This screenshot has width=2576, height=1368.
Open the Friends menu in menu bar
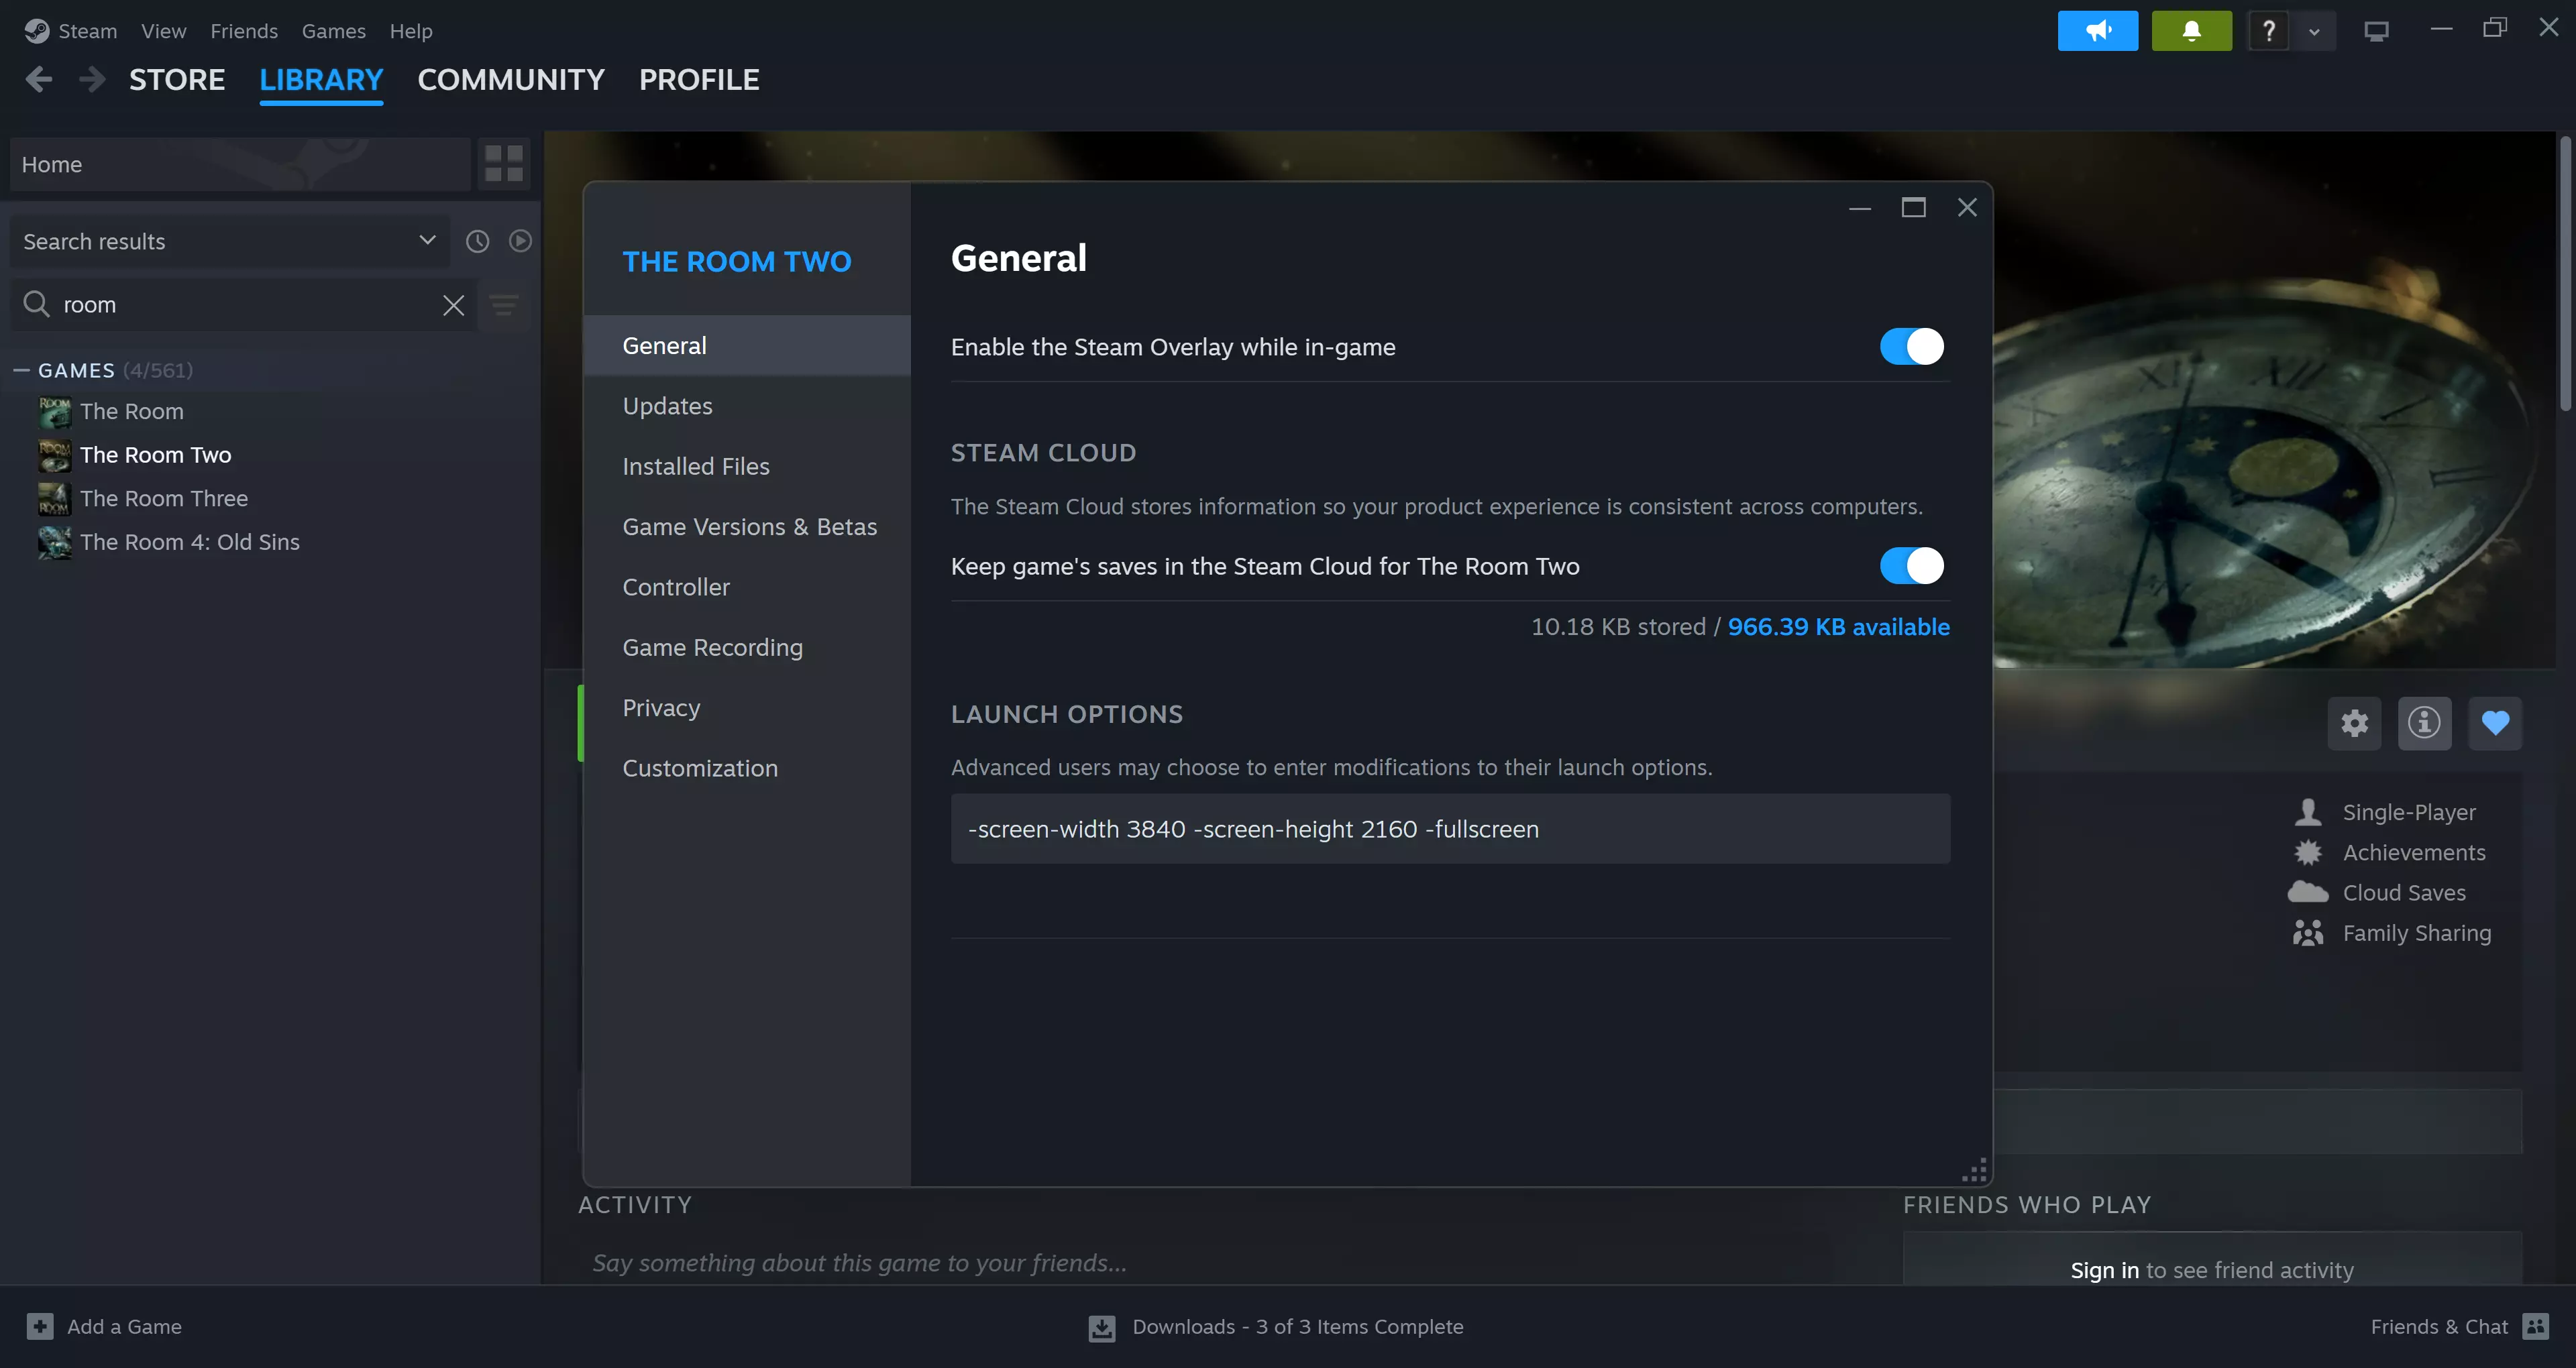pos(244,31)
